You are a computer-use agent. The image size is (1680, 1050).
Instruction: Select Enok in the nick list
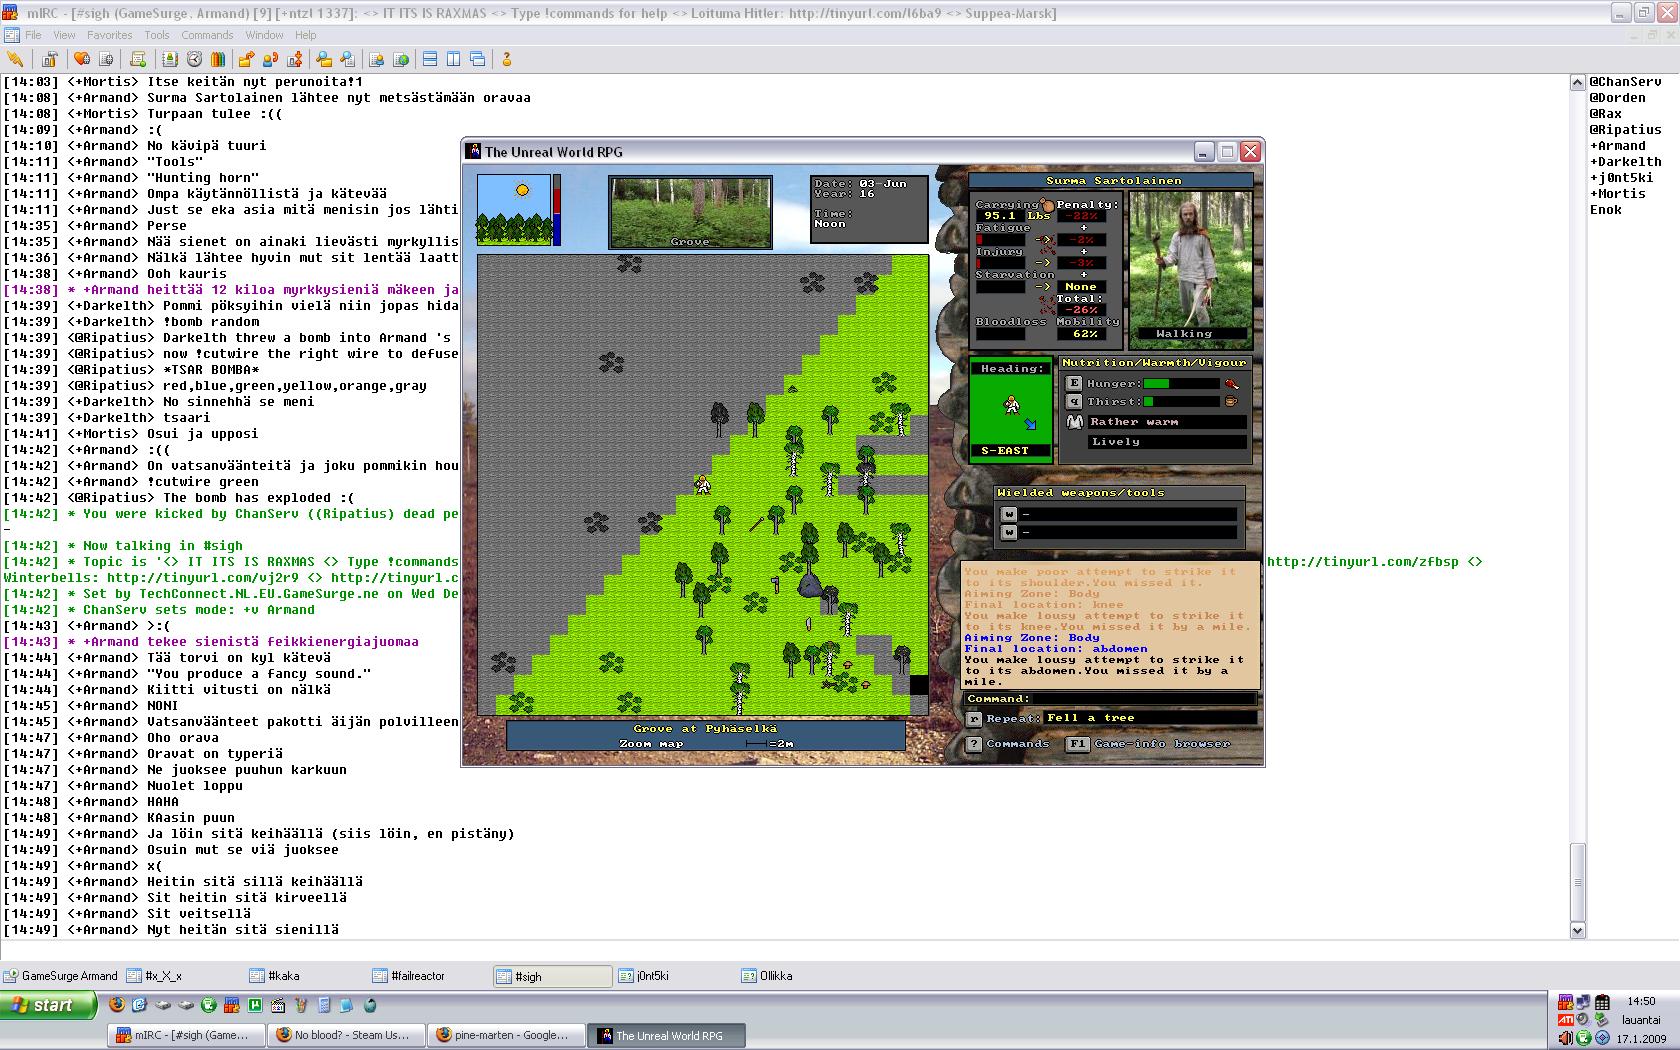pyautogui.click(x=1605, y=210)
